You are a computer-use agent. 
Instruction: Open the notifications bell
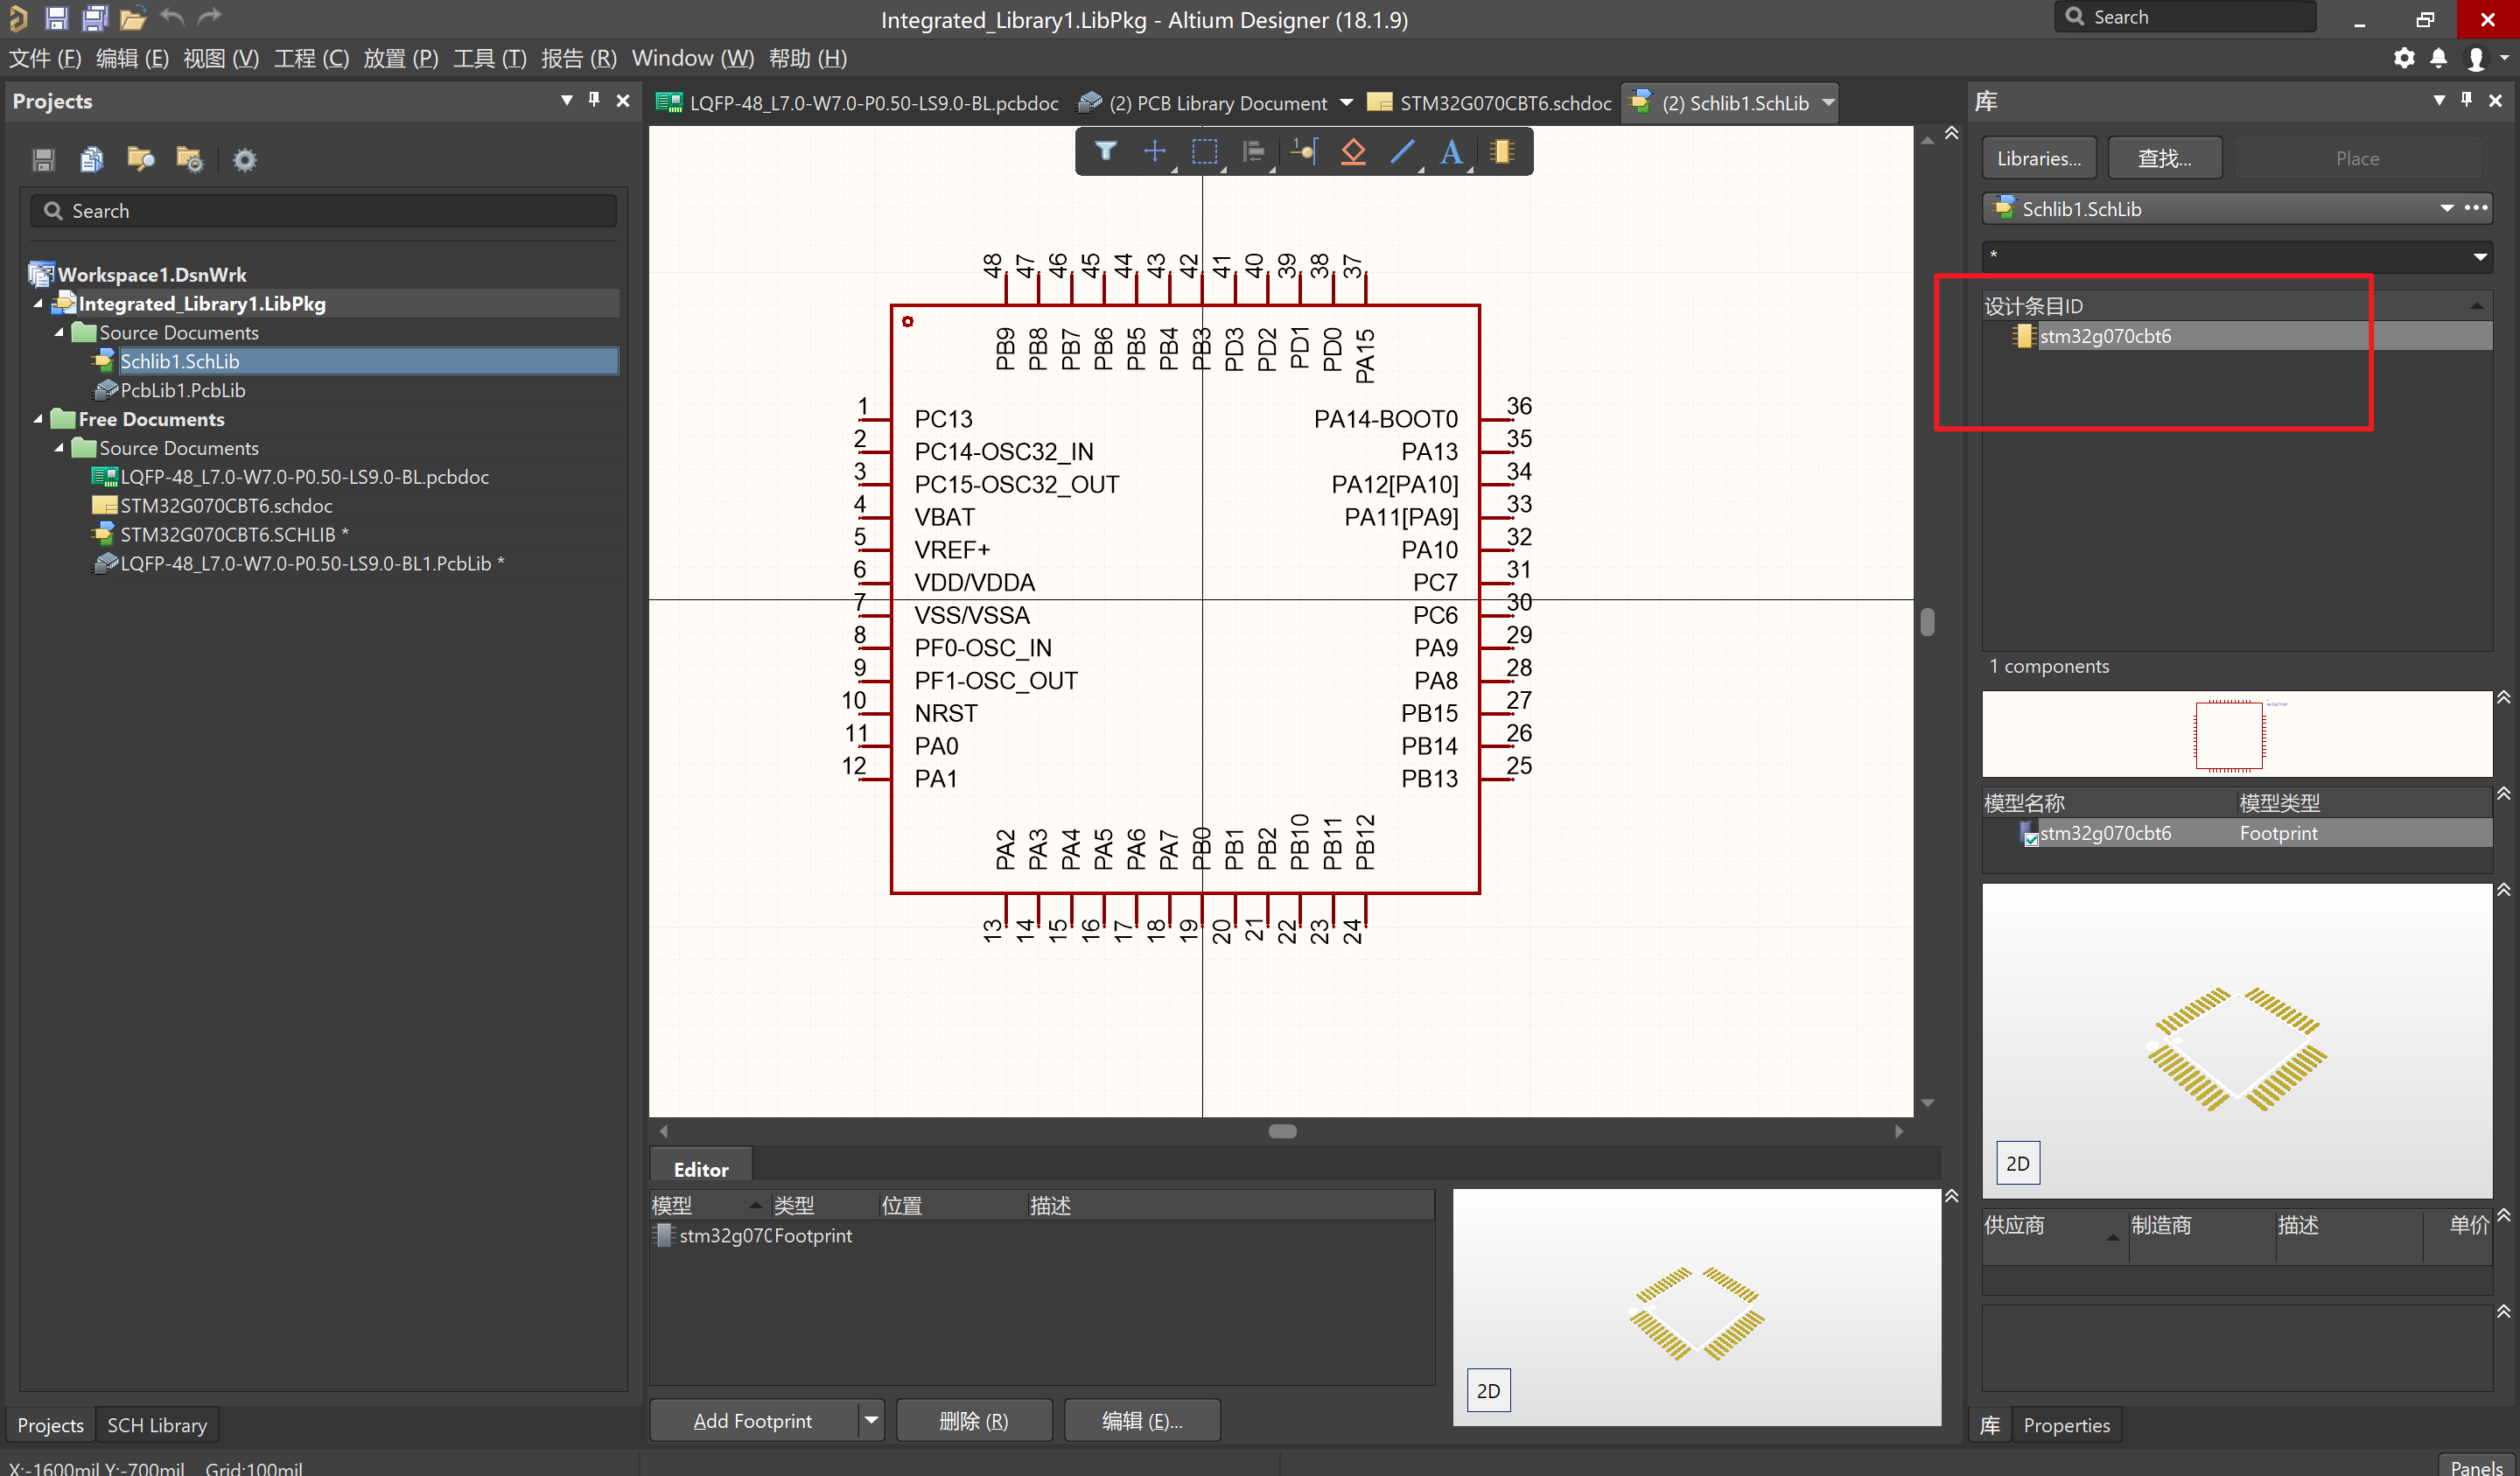pos(2439,58)
